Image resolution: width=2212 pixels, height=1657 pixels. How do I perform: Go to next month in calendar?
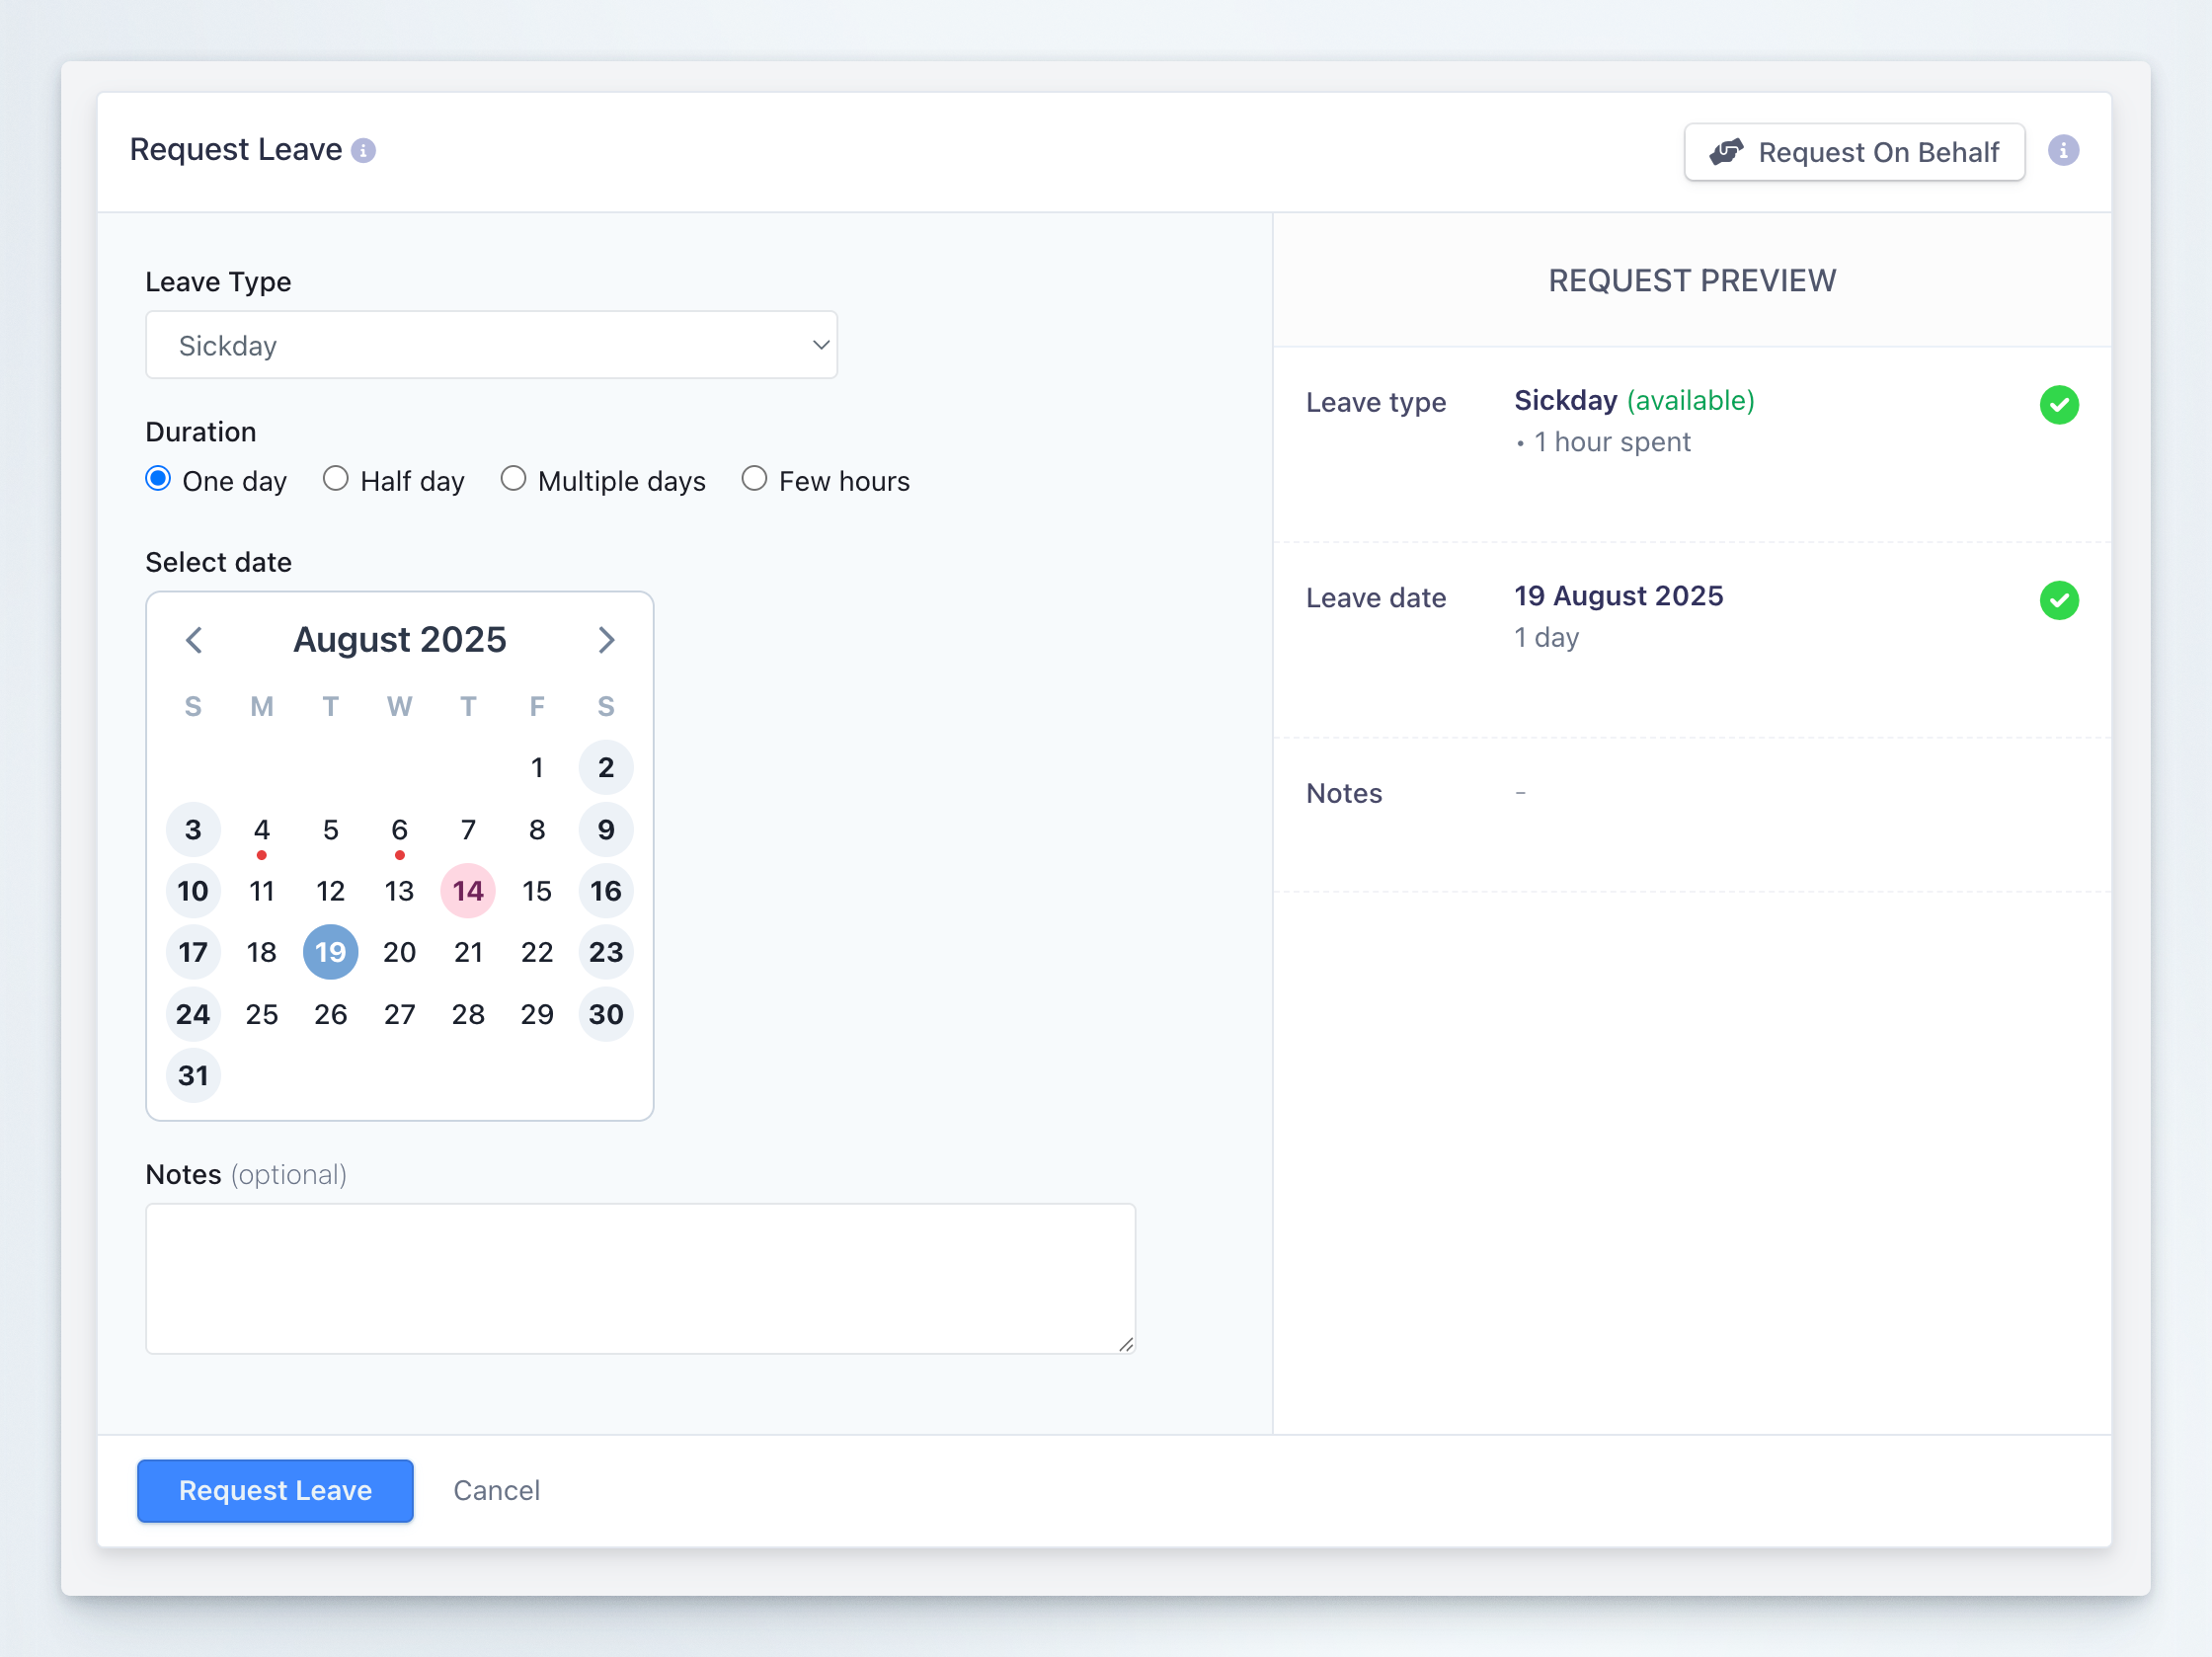pyautogui.click(x=606, y=640)
